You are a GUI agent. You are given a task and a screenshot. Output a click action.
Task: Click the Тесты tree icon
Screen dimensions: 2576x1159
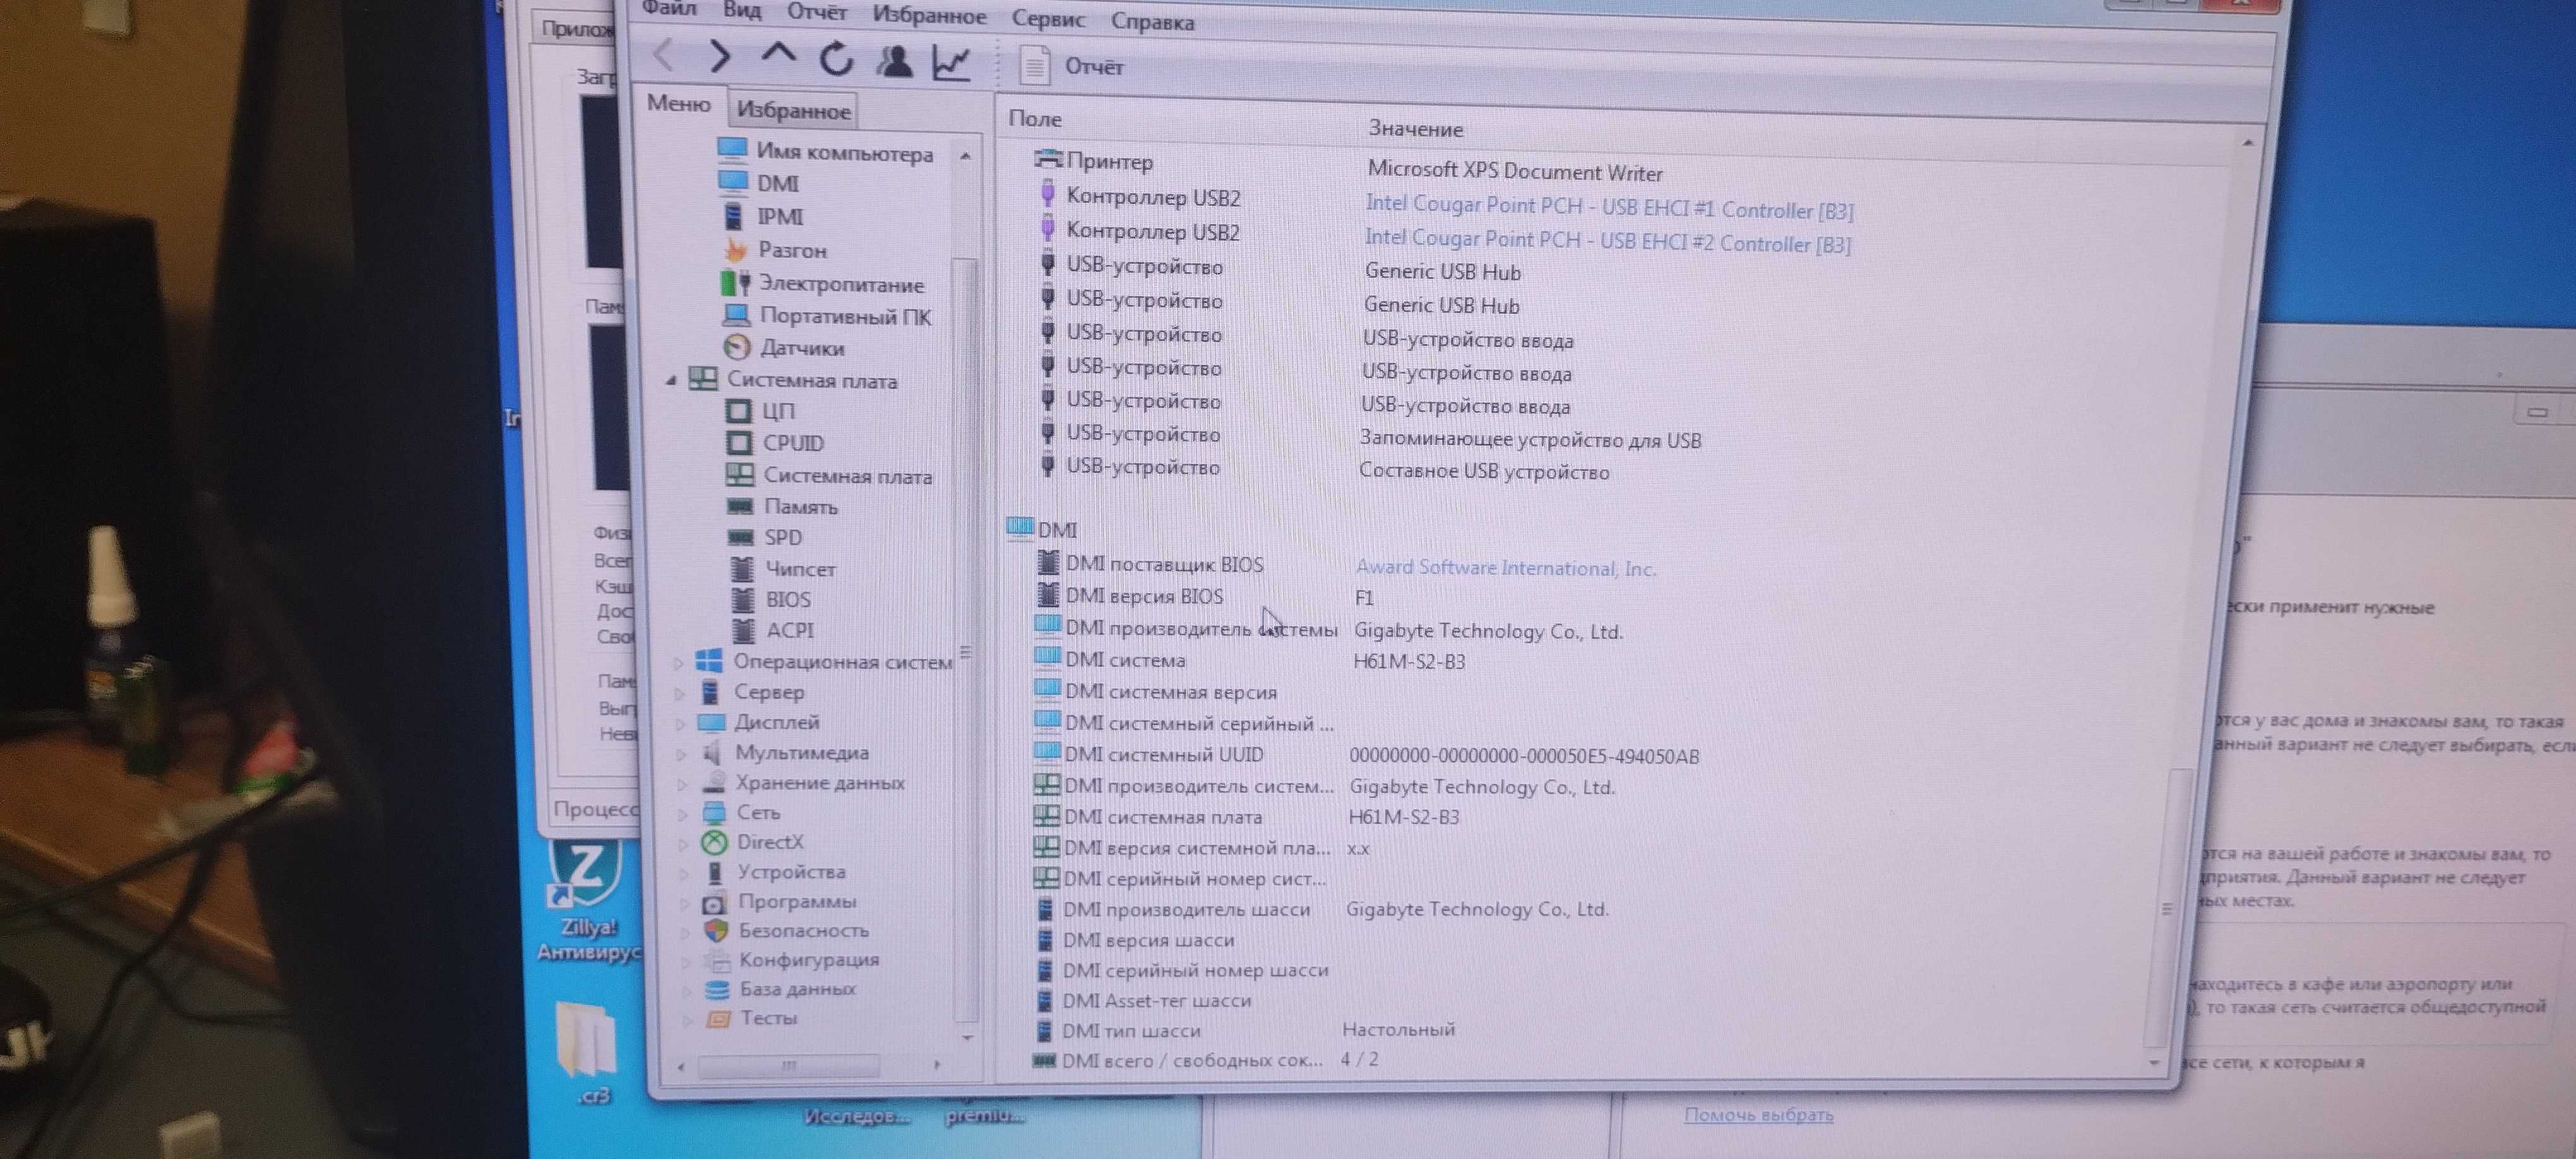click(x=718, y=1018)
